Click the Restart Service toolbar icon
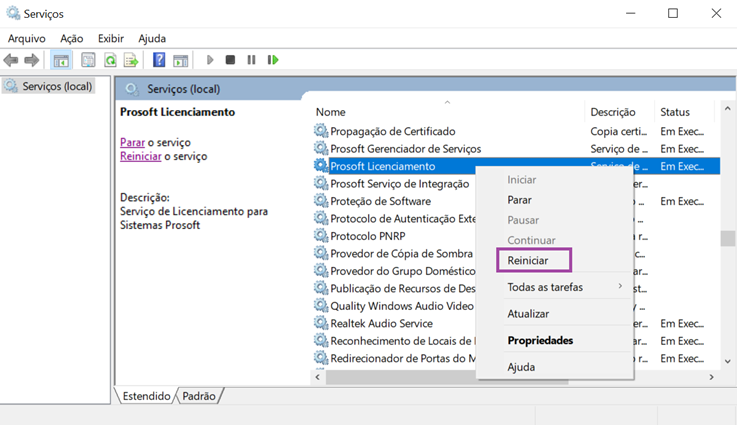Image resolution: width=737 pixels, height=425 pixels. pyautogui.click(x=273, y=60)
